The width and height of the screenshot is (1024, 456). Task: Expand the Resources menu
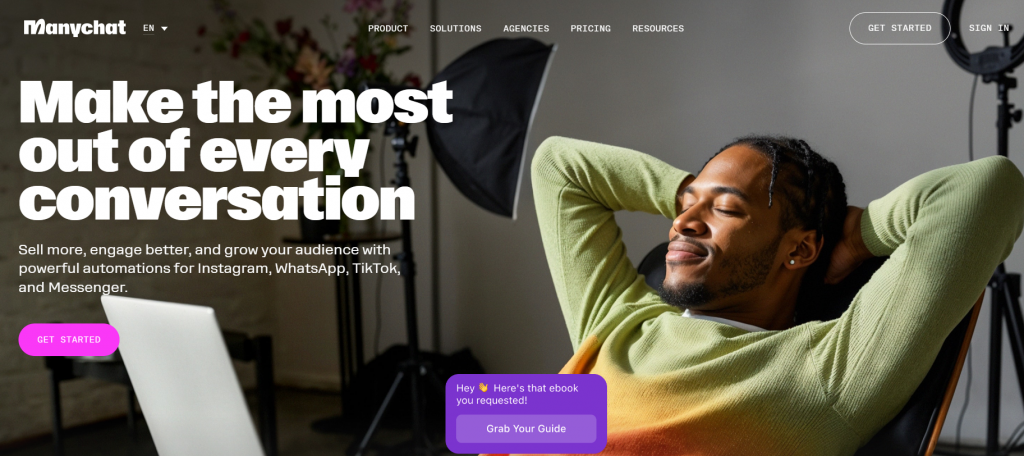tap(658, 28)
